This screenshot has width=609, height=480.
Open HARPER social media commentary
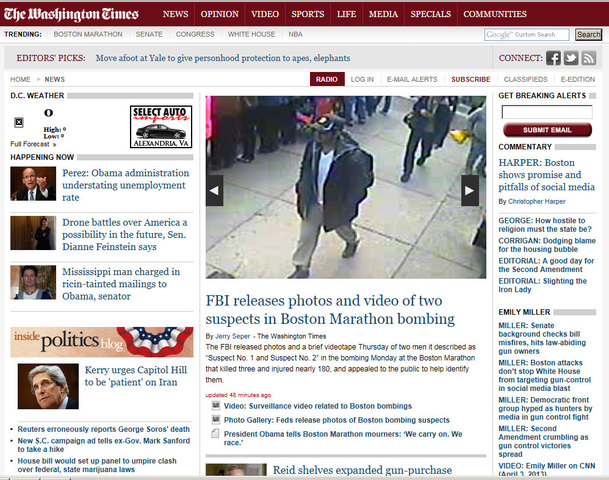546,175
